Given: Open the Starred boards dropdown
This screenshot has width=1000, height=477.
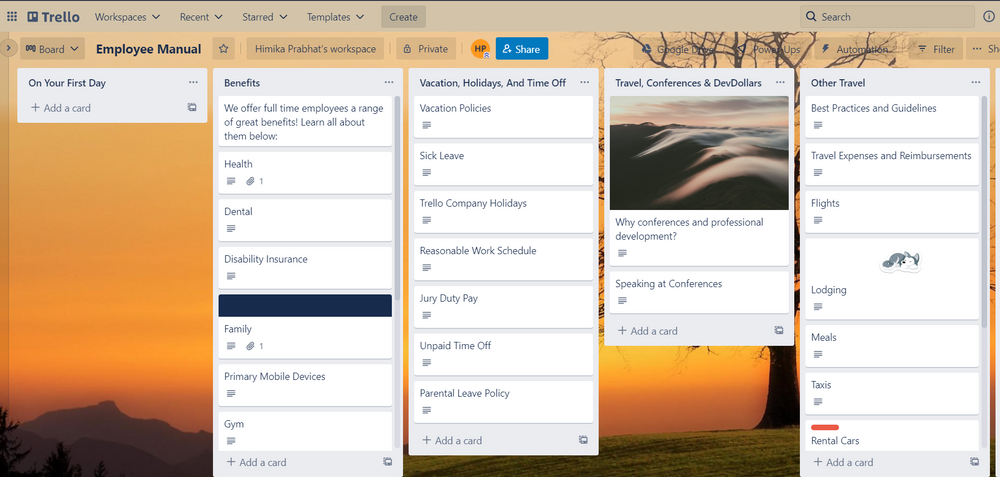Looking at the screenshot, I should (x=264, y=17).
